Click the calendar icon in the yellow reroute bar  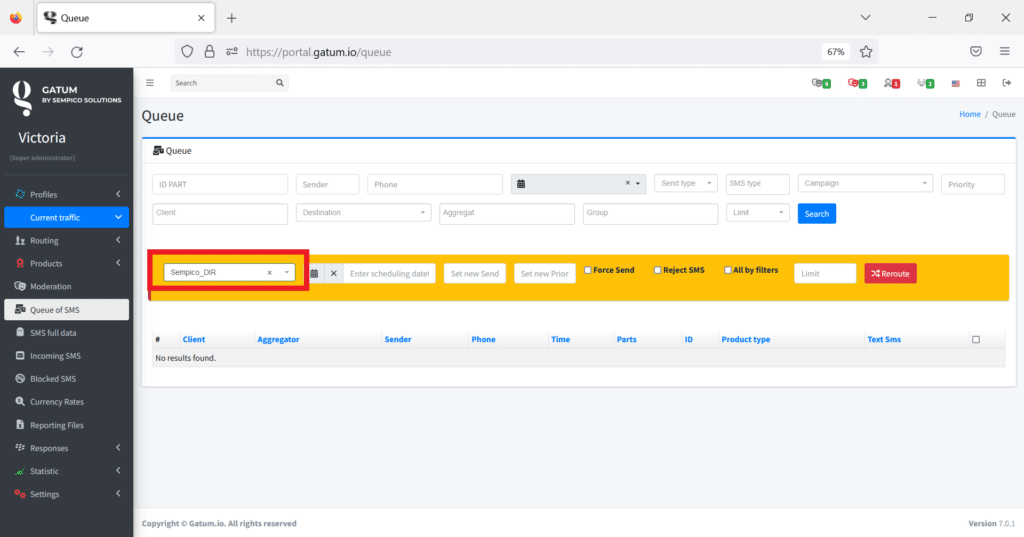pyautogui.click(x=314, y=274)
